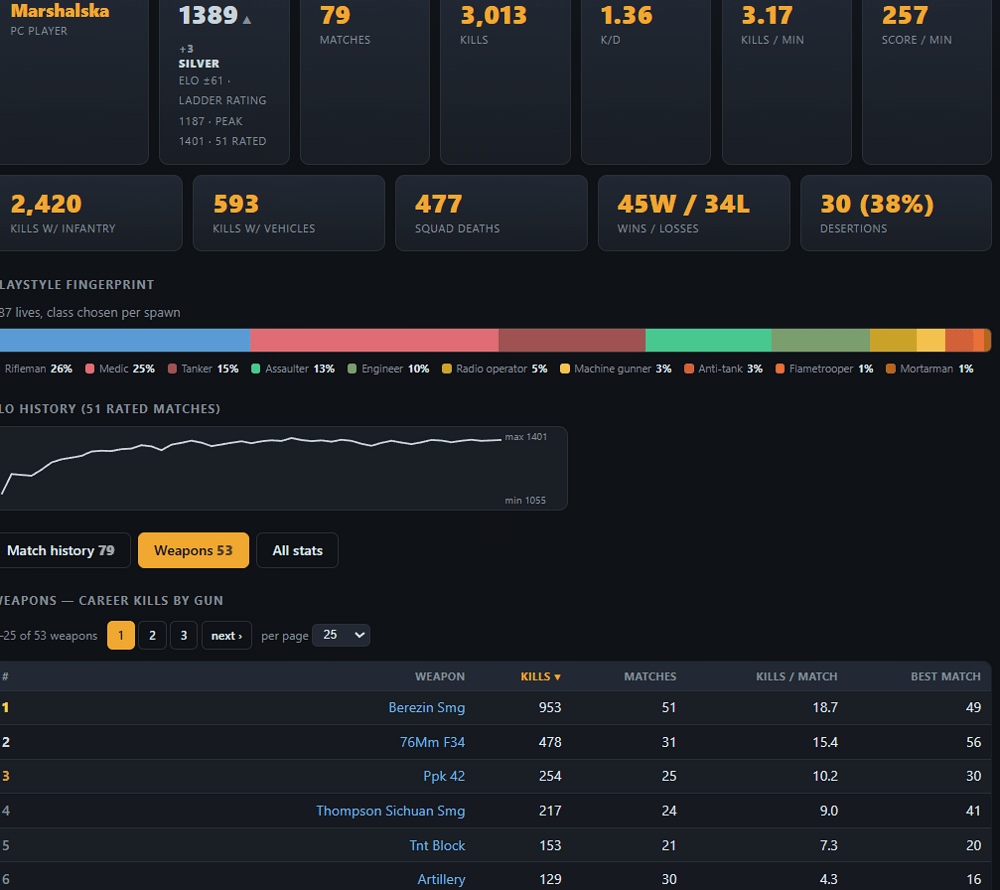Viewport: 1000px width, 890px height.
Task: Open the Thompson Sichuan Smg link
Action: 390,811
